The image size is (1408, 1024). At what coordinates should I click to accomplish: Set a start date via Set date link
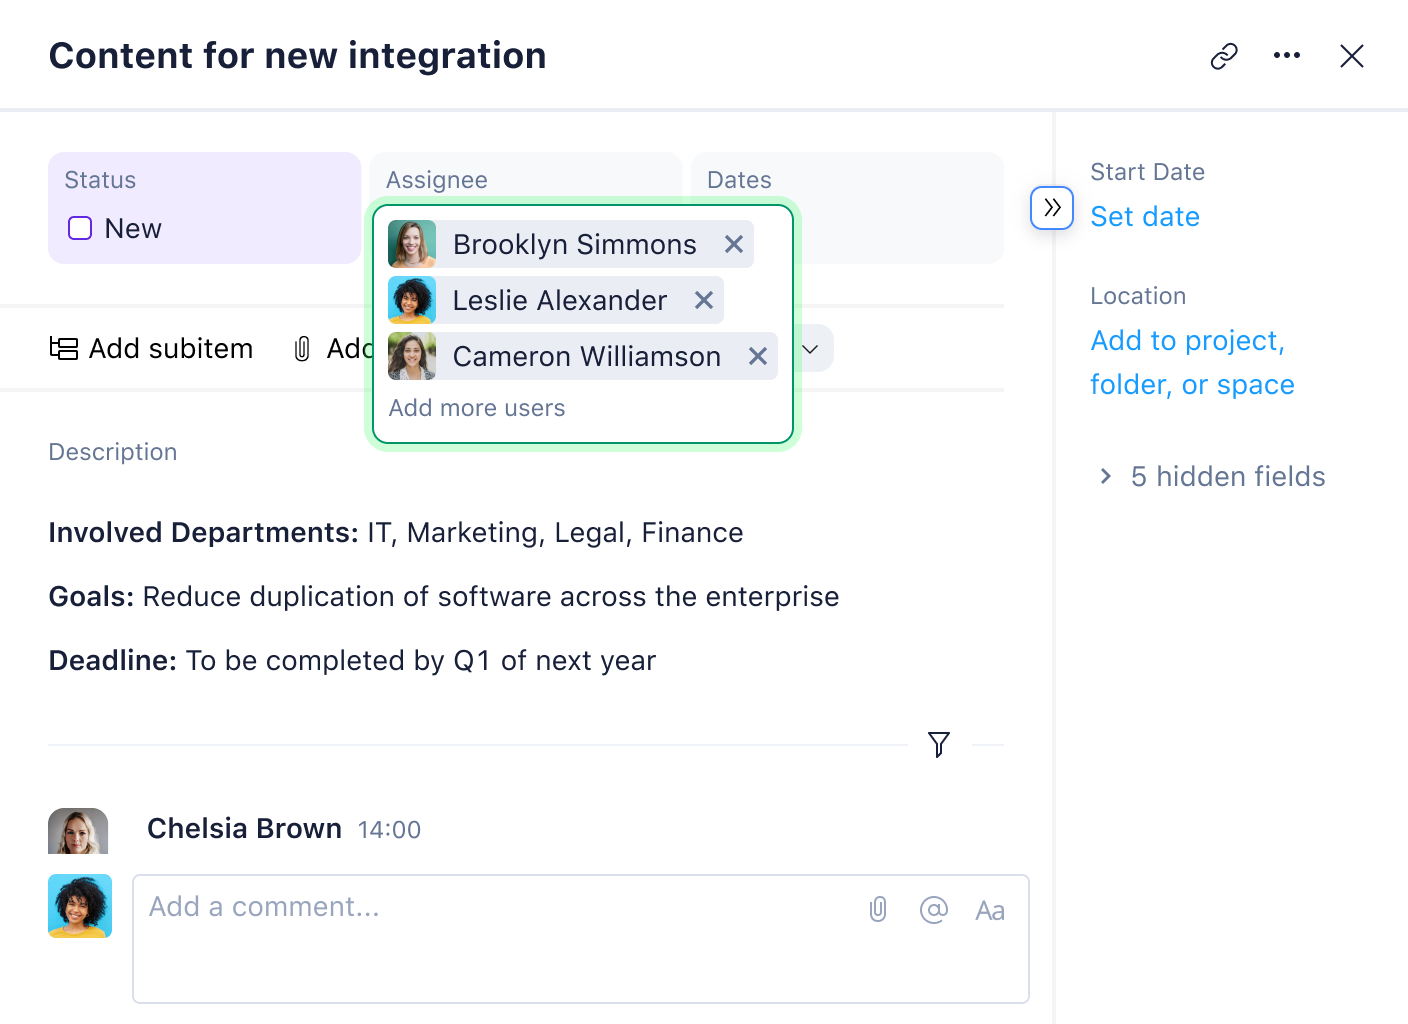[1144, 216]
